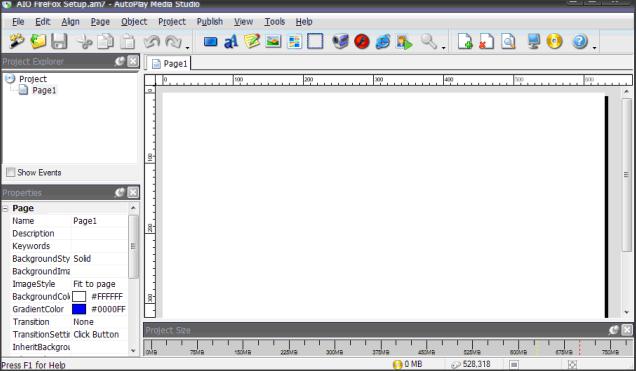The height and width of the screenshot is (371, 636).
Task: Open the dropdown arrow beside the zoom tool
Action: pyautogui.click(x=443, y=47)
